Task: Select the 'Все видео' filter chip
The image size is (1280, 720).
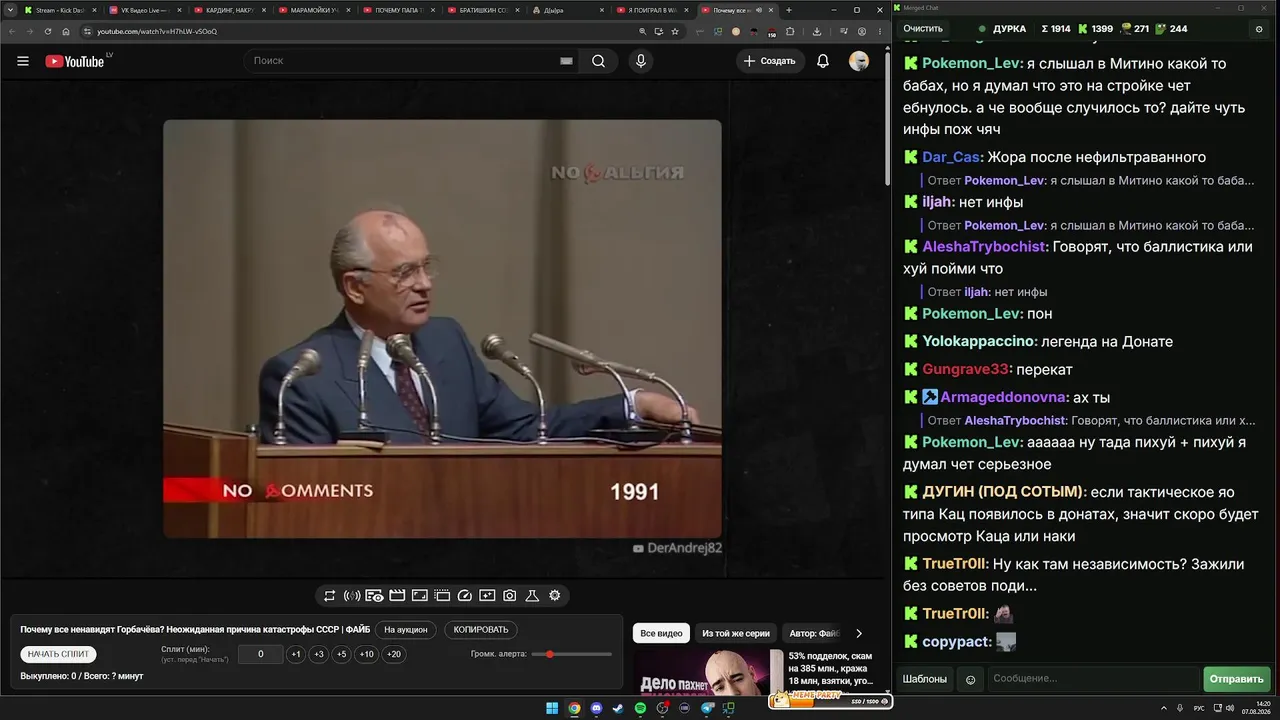Action: point(661,633)
